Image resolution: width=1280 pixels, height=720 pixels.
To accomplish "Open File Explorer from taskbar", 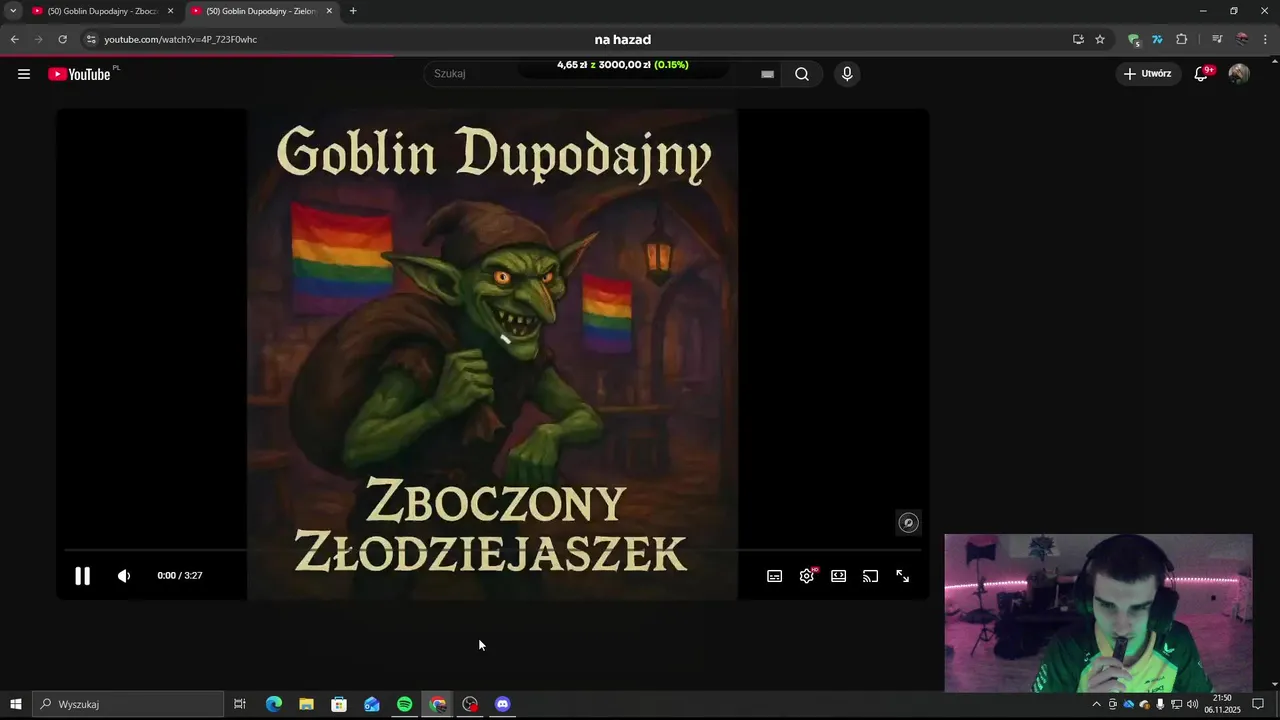I will [306, 705].
